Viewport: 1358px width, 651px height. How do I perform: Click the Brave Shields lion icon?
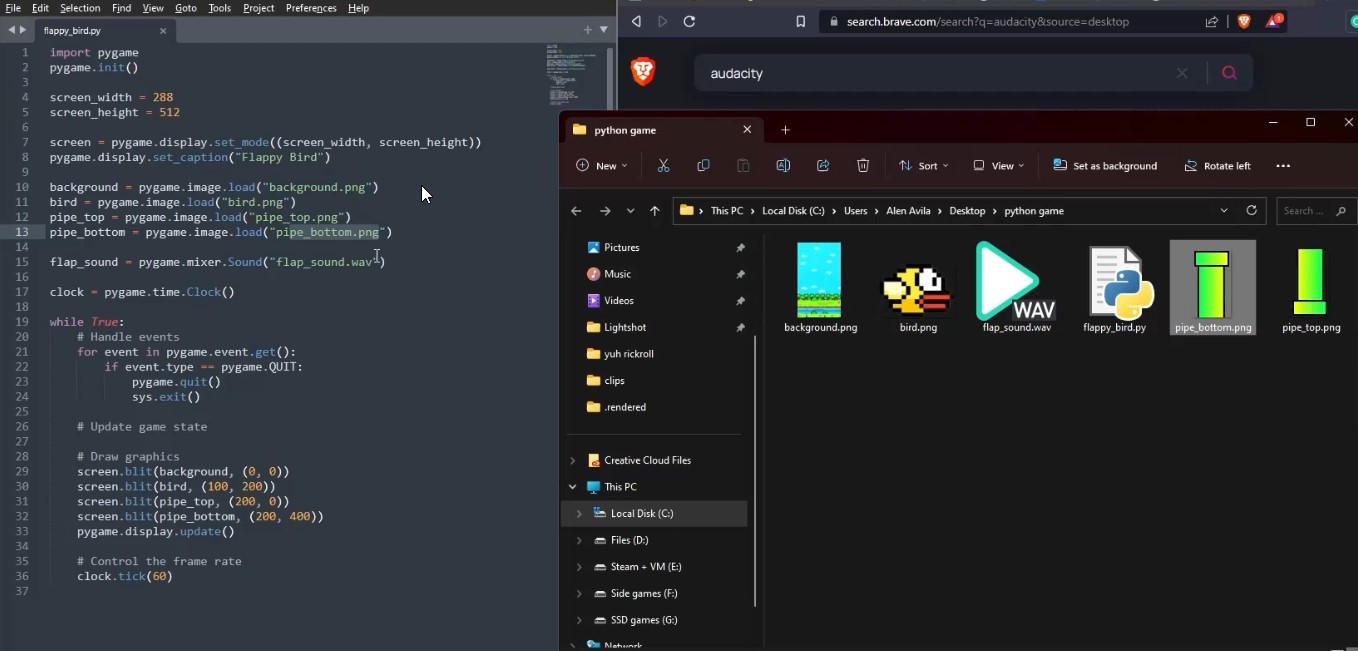pos(1244,21)
